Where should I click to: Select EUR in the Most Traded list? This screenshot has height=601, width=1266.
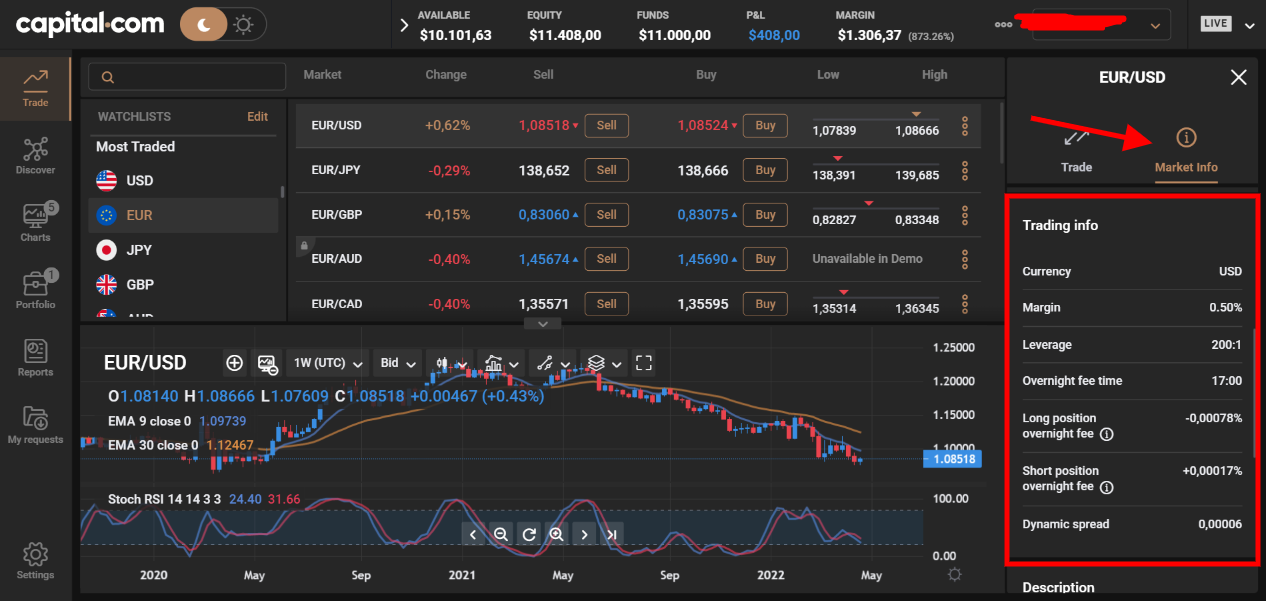[x=139, y=215]
